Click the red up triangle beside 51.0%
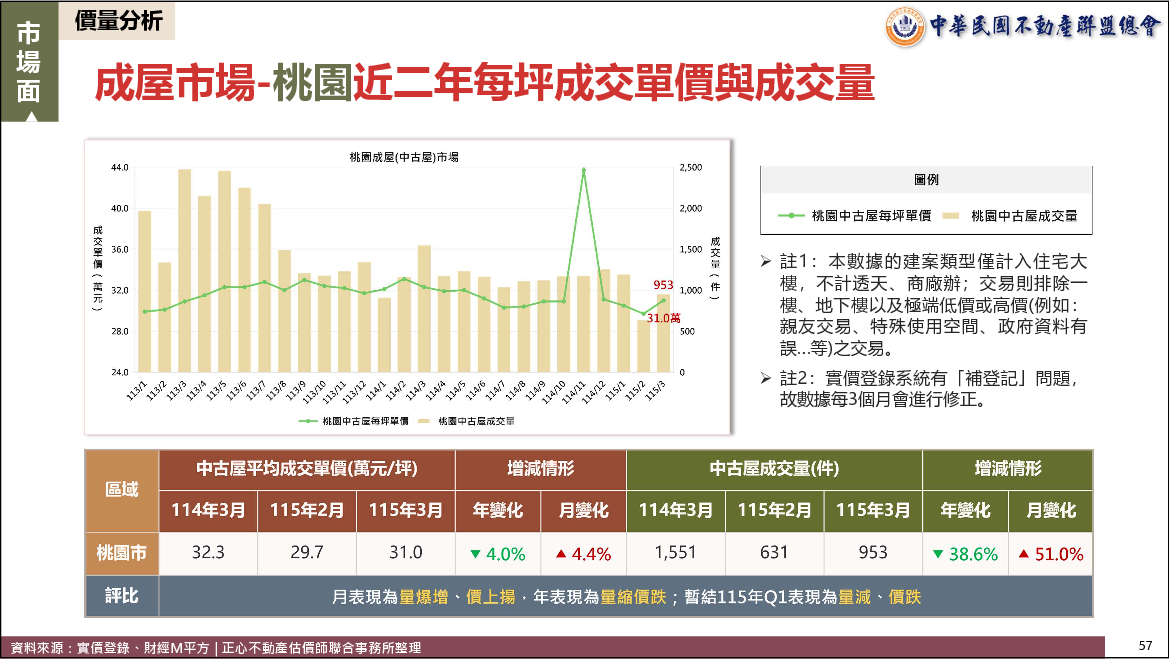The image size is (1169, 659). [1024, 554]
